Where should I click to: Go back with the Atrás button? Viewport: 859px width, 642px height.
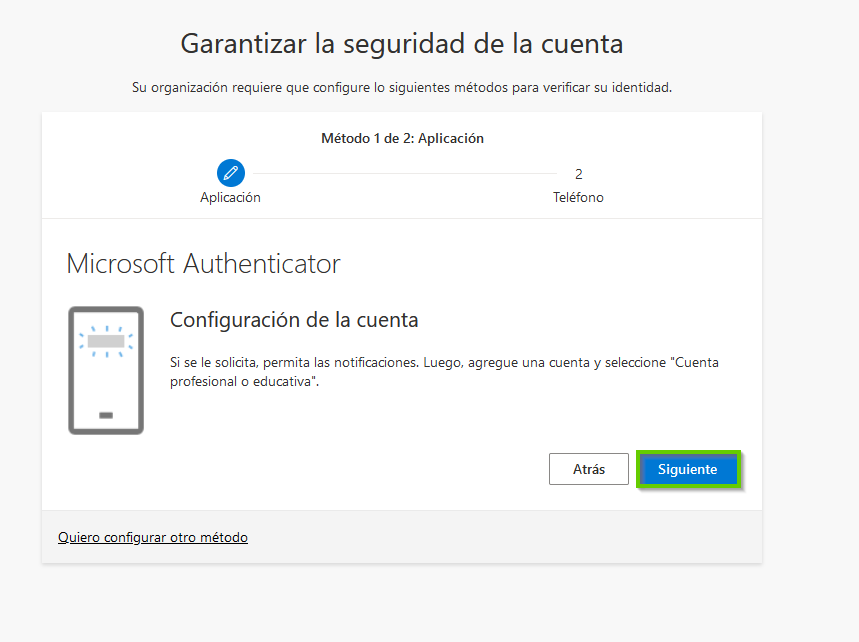click(x=589, y=469)
